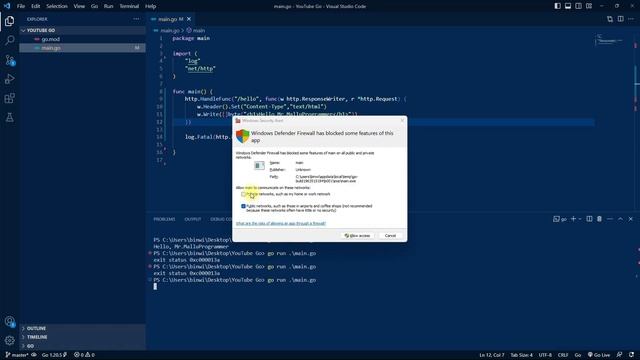640x360 pixels.
Task: Change Tab Size: 4 indentation setting
Action: point(521,355)
